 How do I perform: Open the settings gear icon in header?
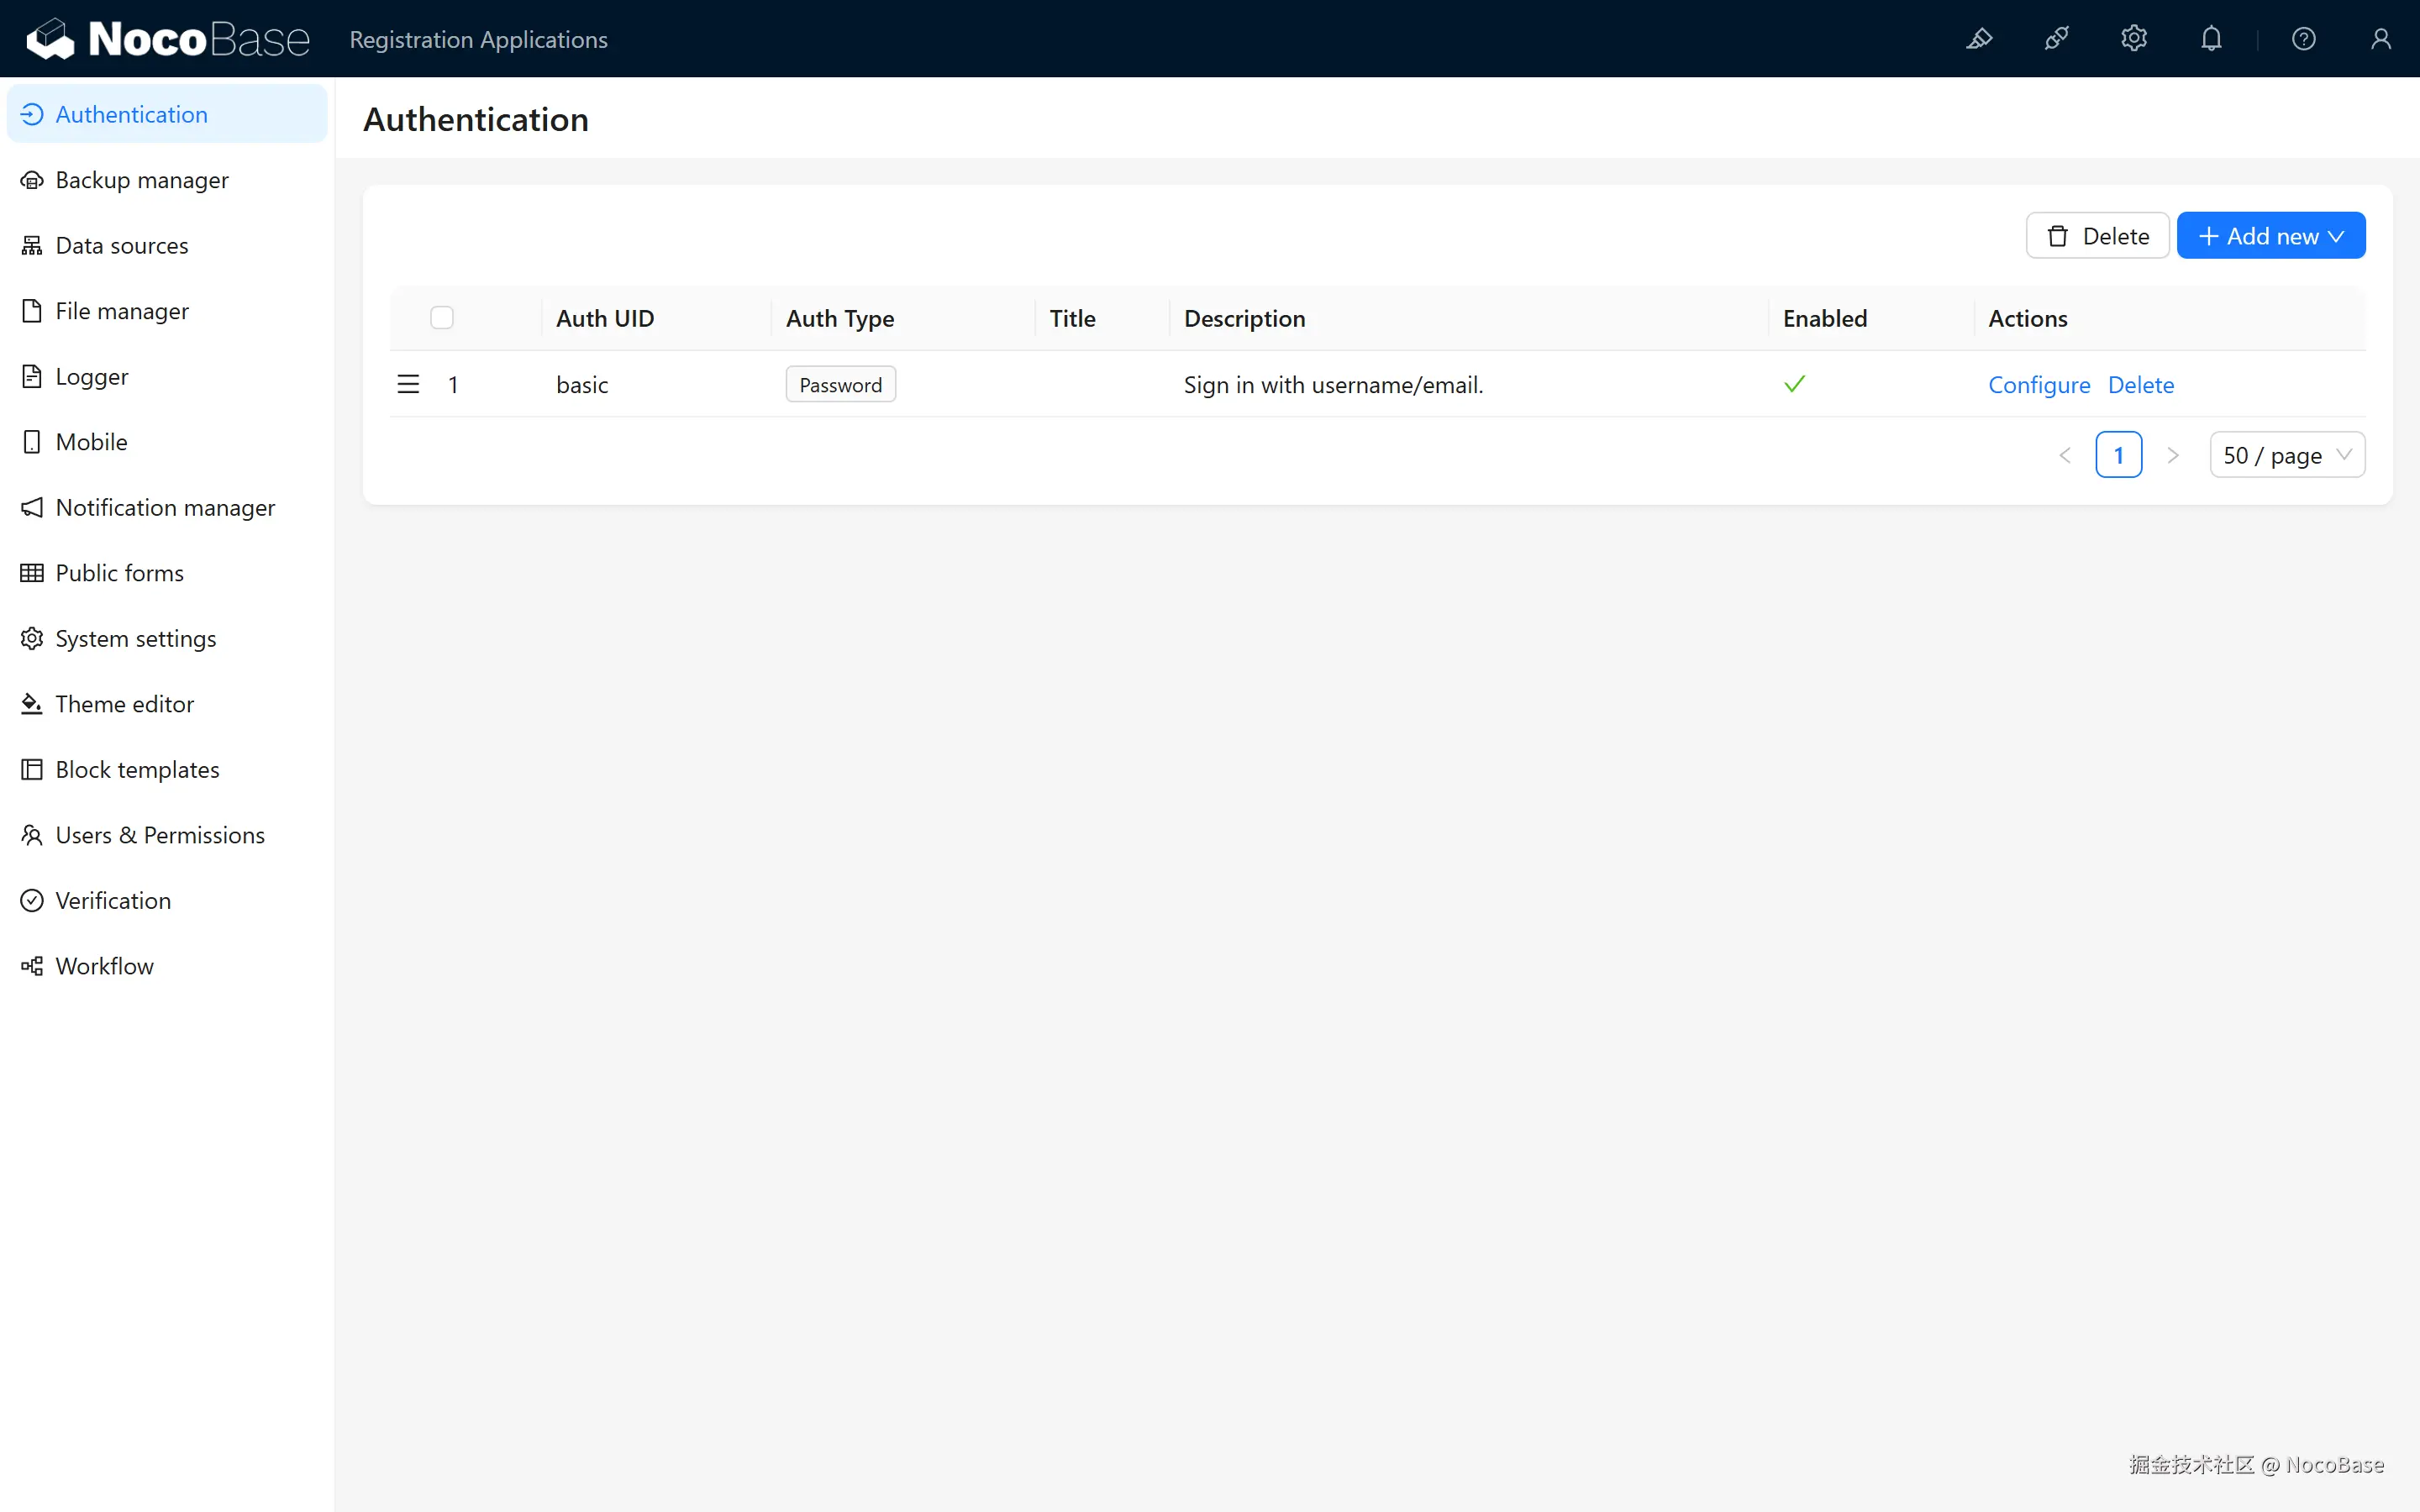2133,39
